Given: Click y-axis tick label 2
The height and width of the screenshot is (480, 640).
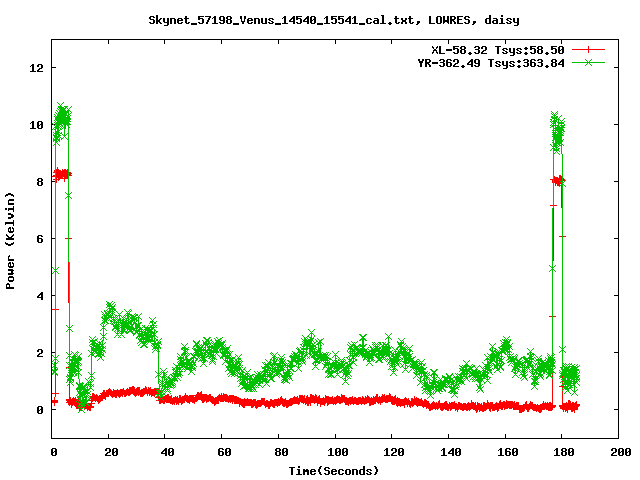Looking at the screenshot, I should (x=40, y=353).
